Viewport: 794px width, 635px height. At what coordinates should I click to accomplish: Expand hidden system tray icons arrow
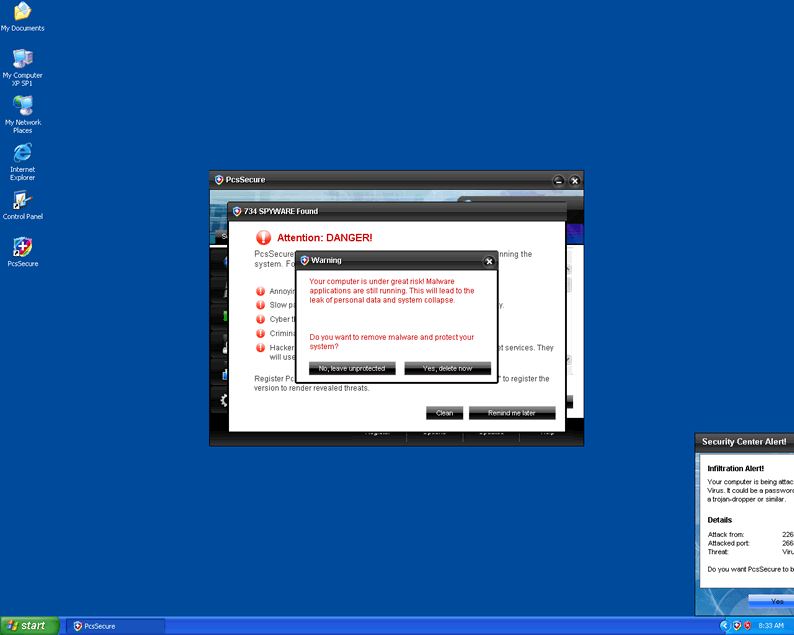725,626
